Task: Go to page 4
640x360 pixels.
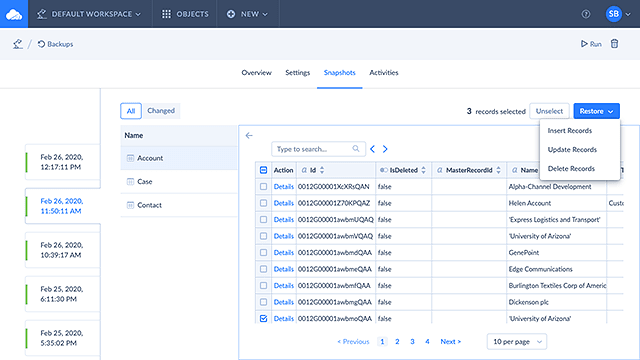Action: click(427, 342)
